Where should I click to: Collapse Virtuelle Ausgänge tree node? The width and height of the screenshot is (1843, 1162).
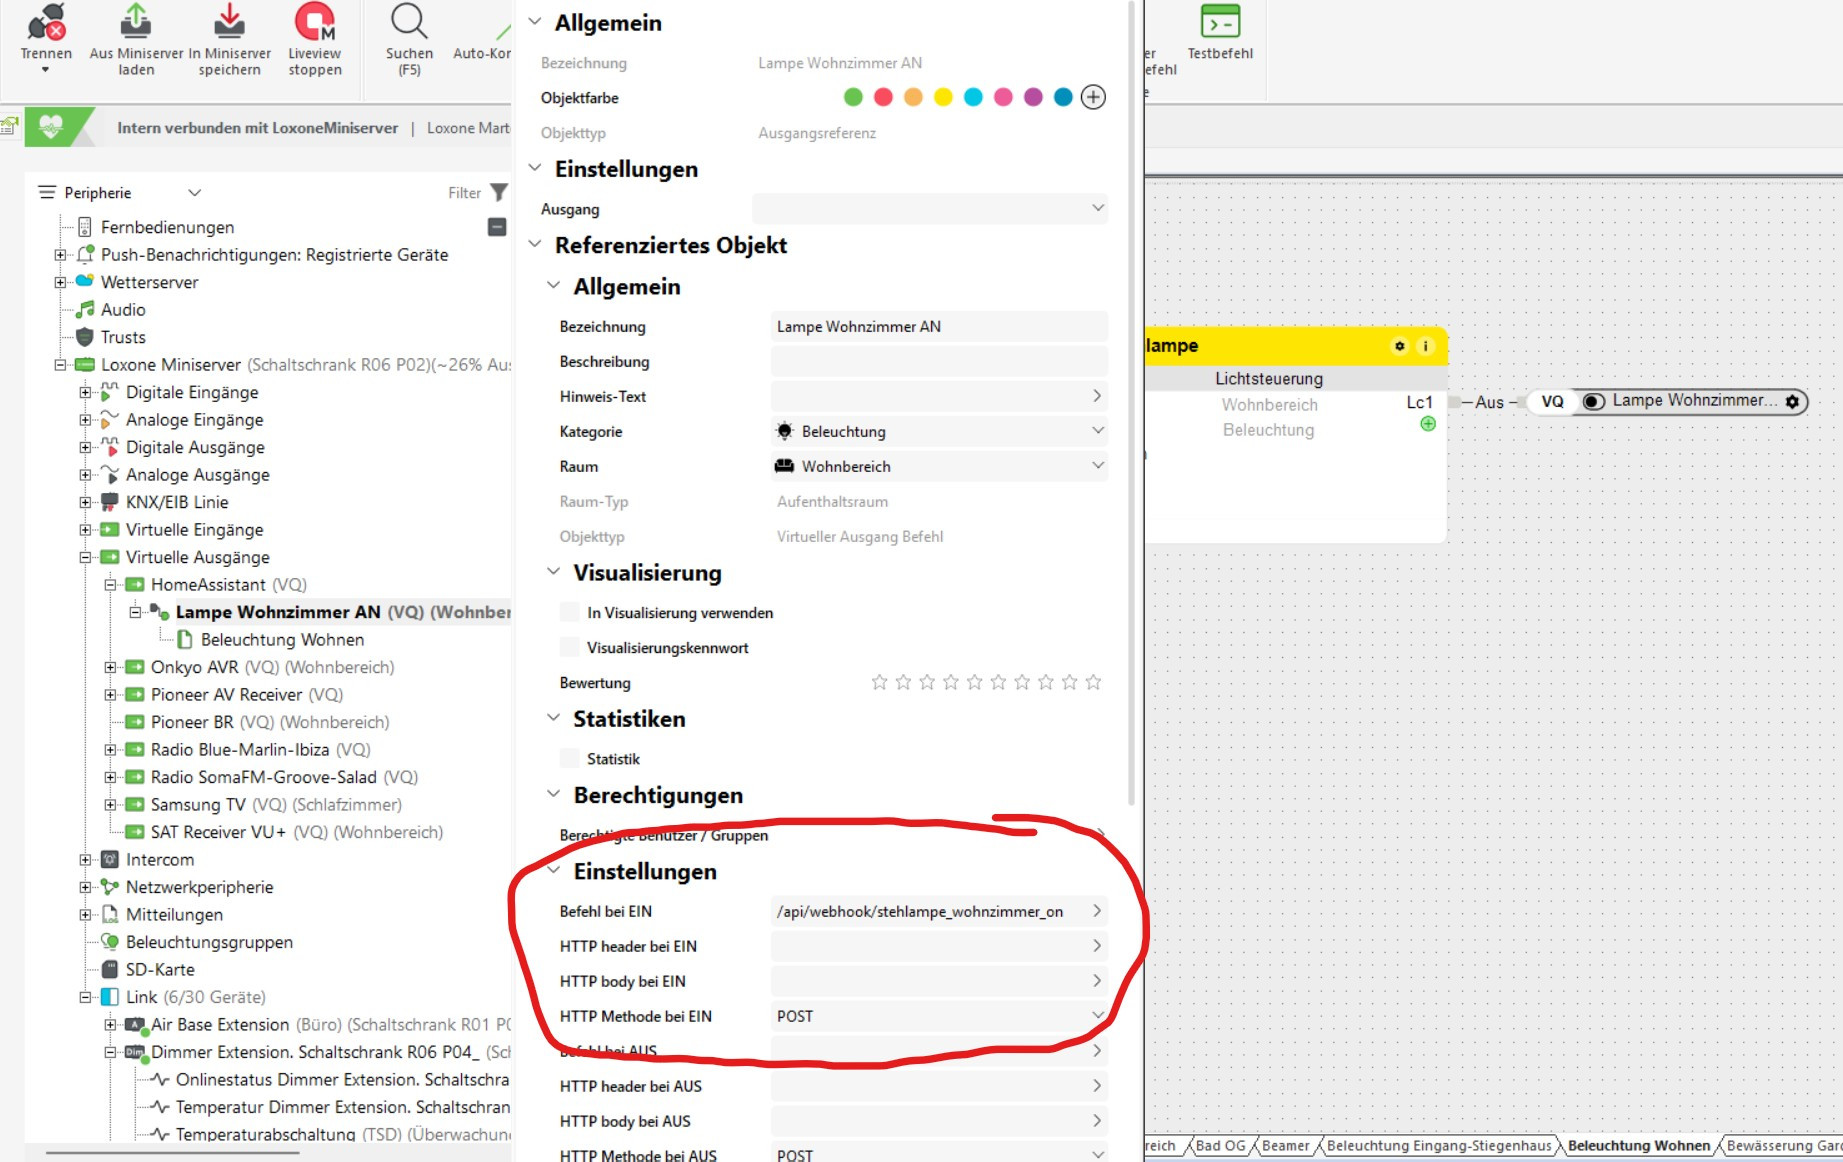click(85, 557)
